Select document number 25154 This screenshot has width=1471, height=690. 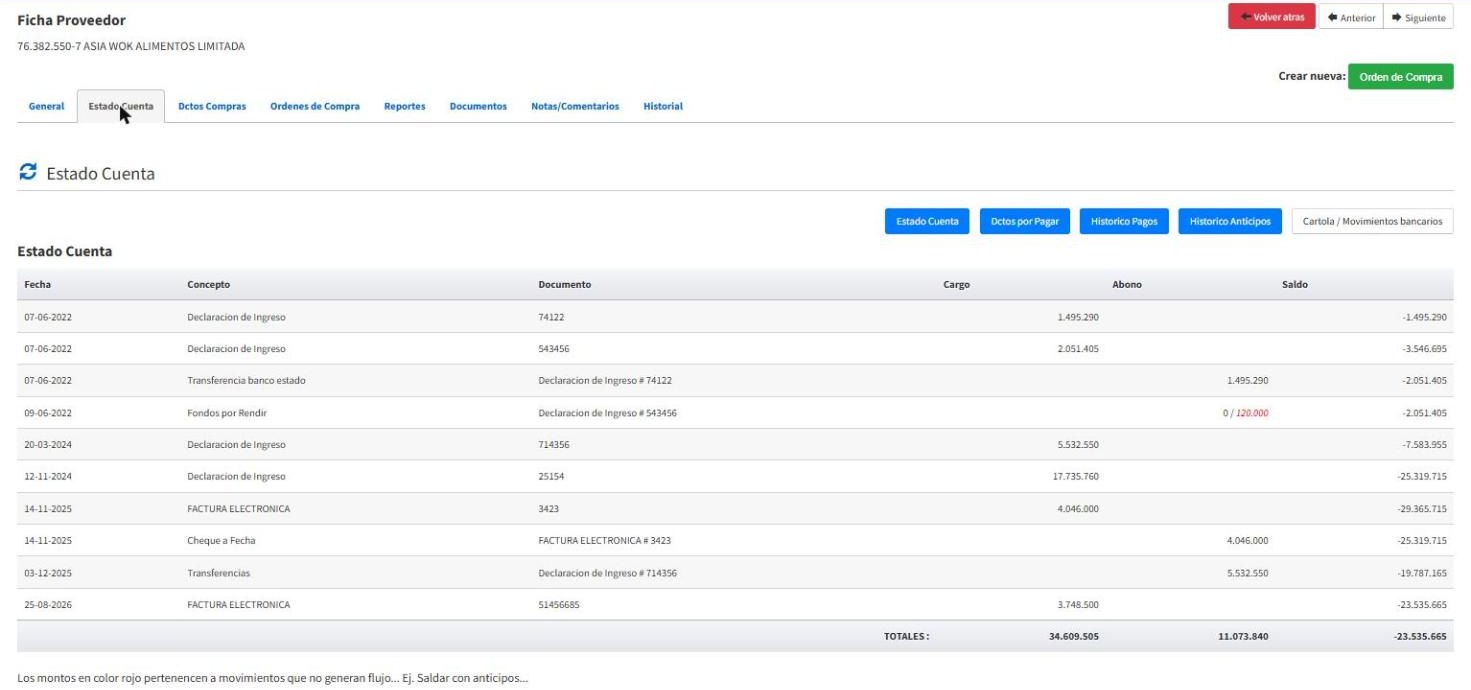point(551,477)
